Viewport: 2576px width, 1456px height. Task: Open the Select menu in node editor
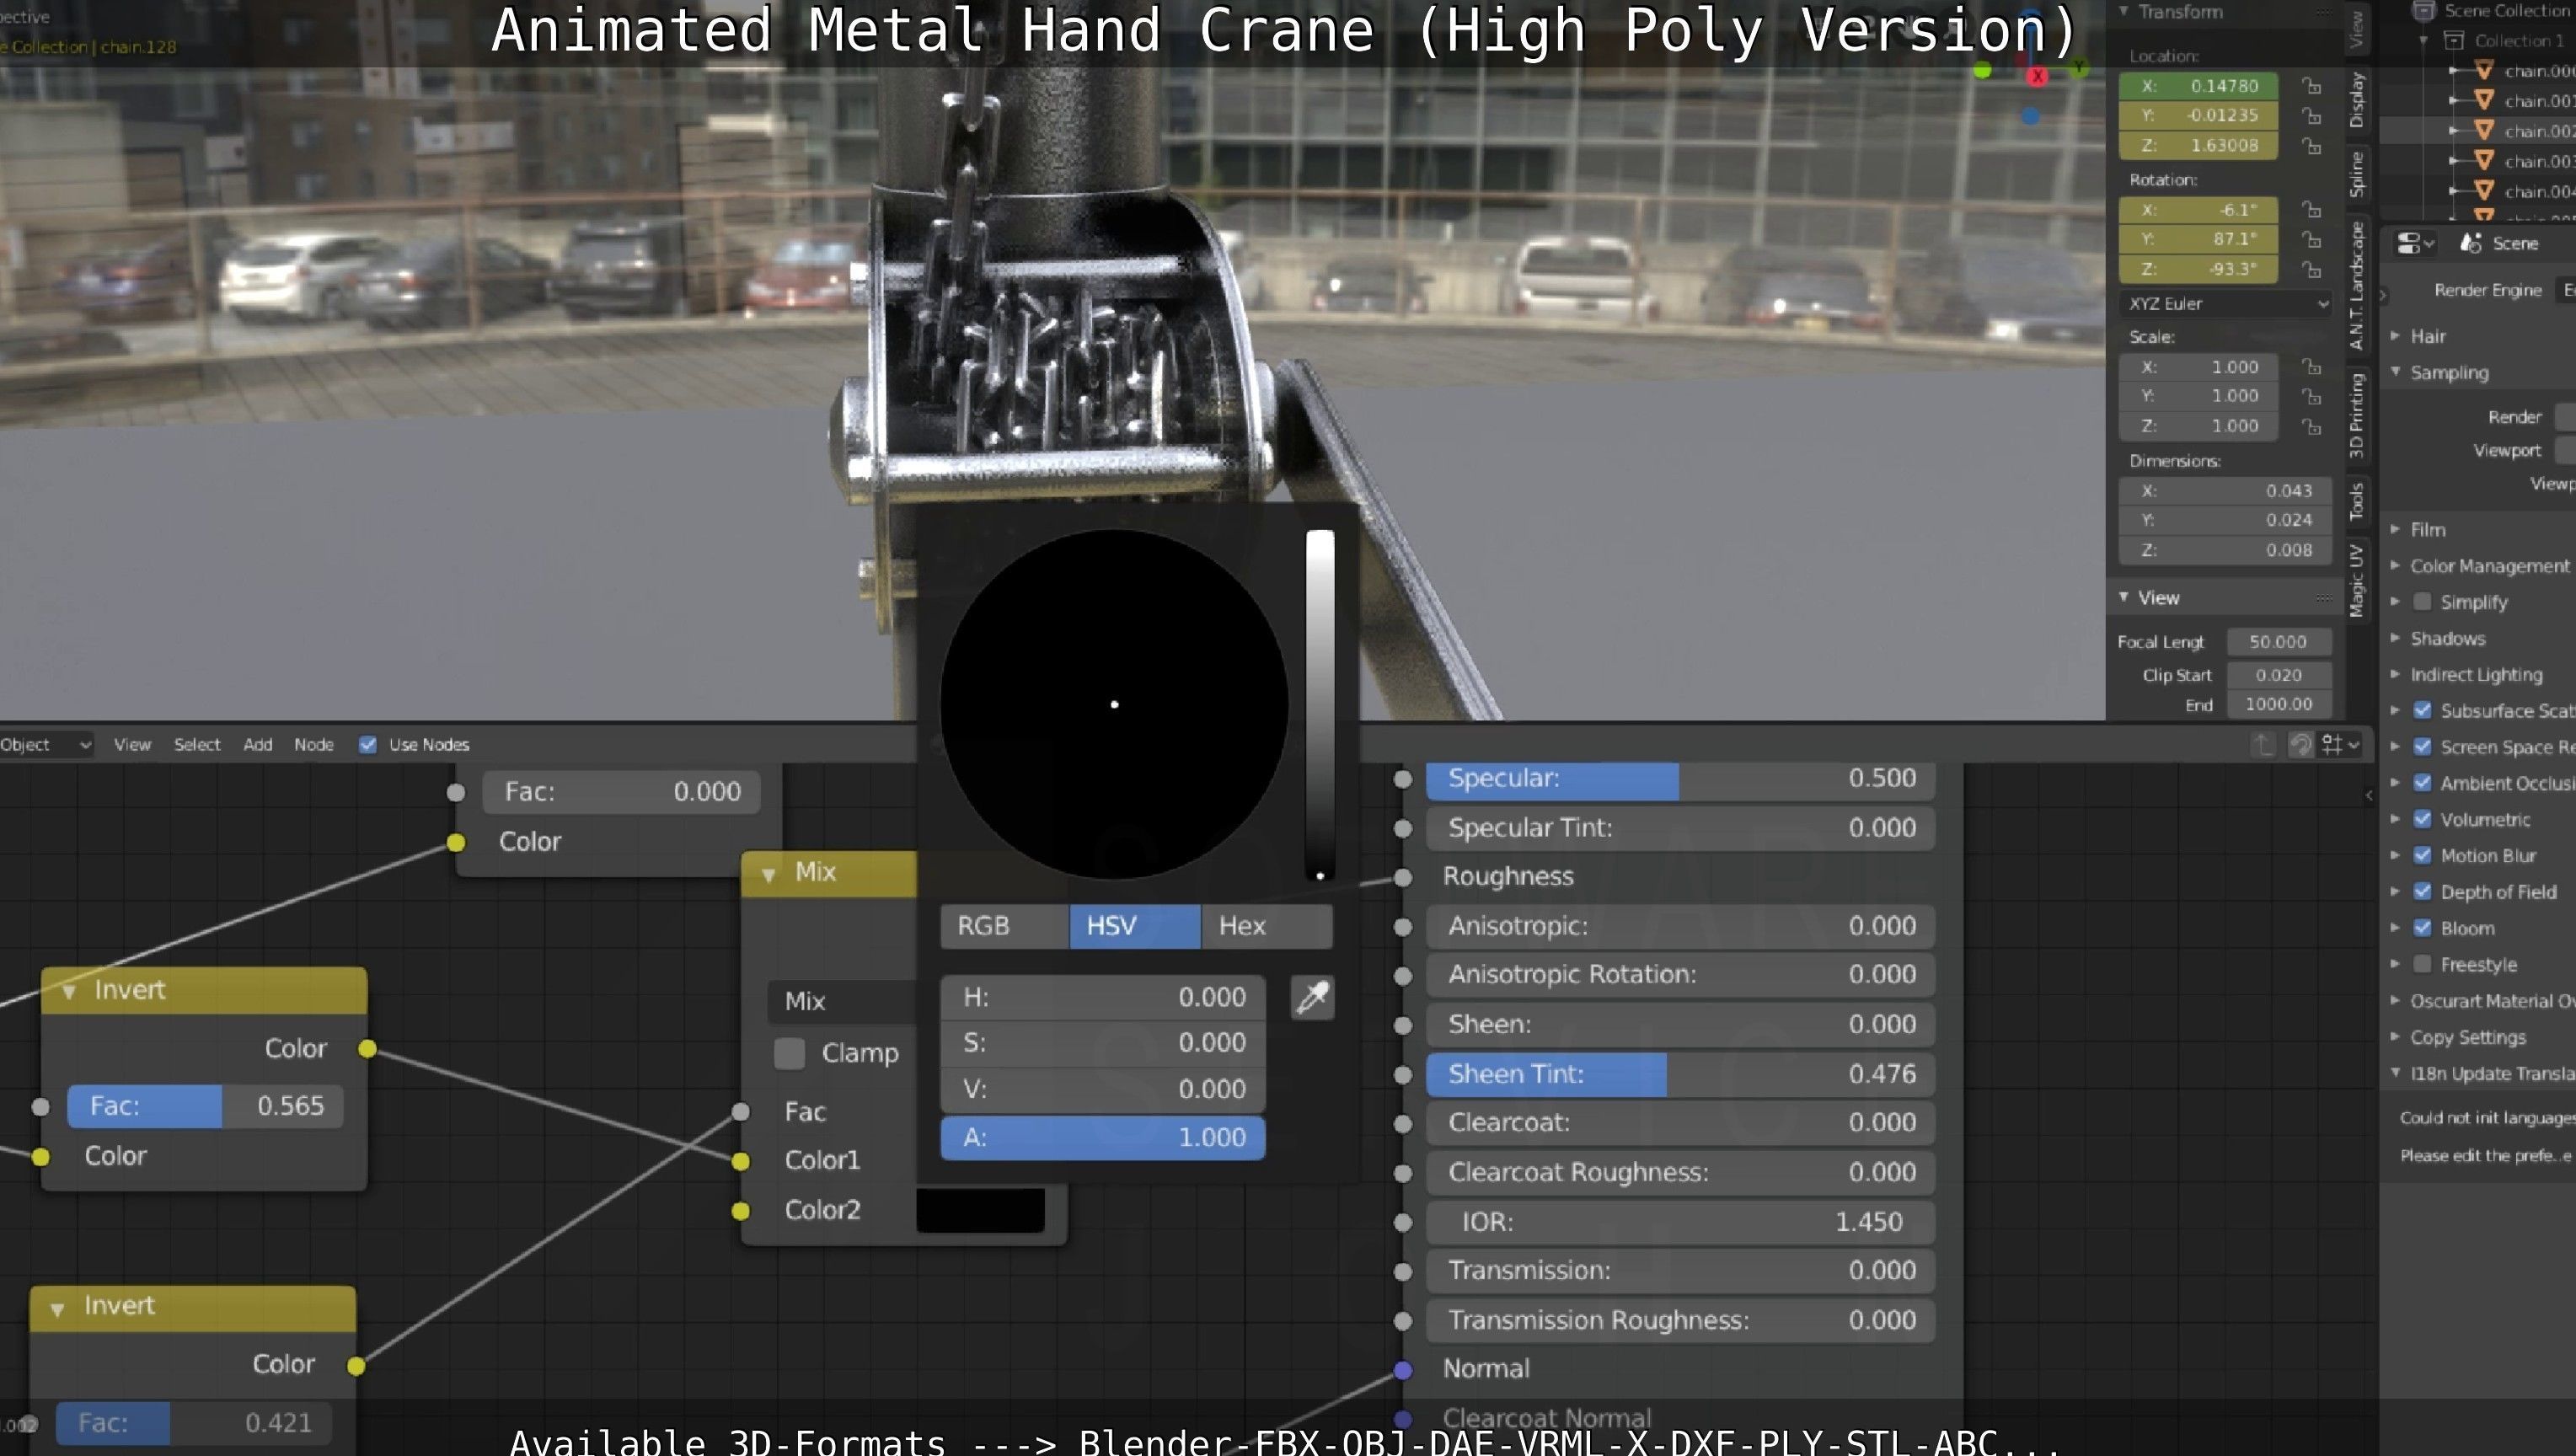coord(197,744)
